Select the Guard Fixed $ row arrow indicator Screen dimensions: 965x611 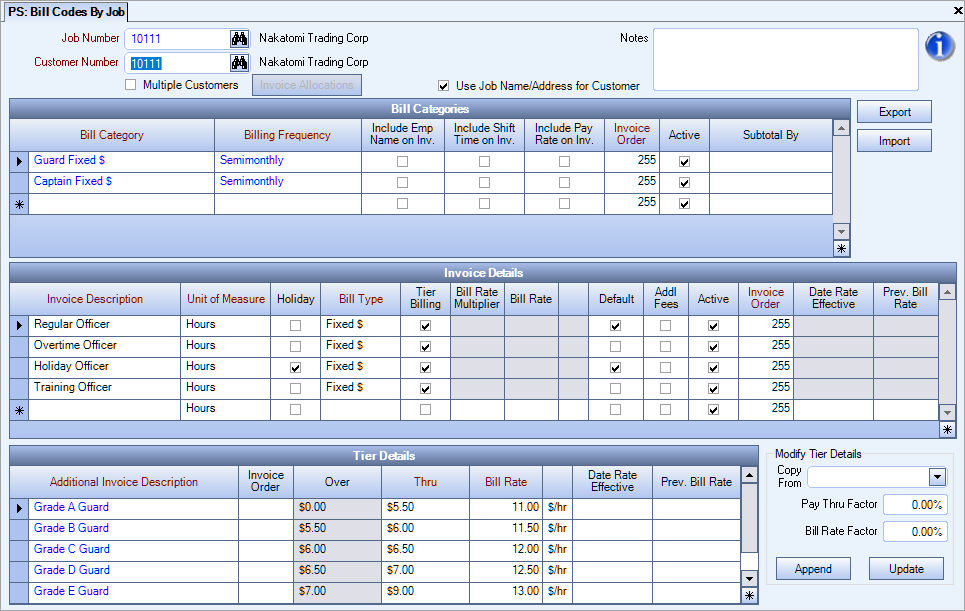click(19, 161)
